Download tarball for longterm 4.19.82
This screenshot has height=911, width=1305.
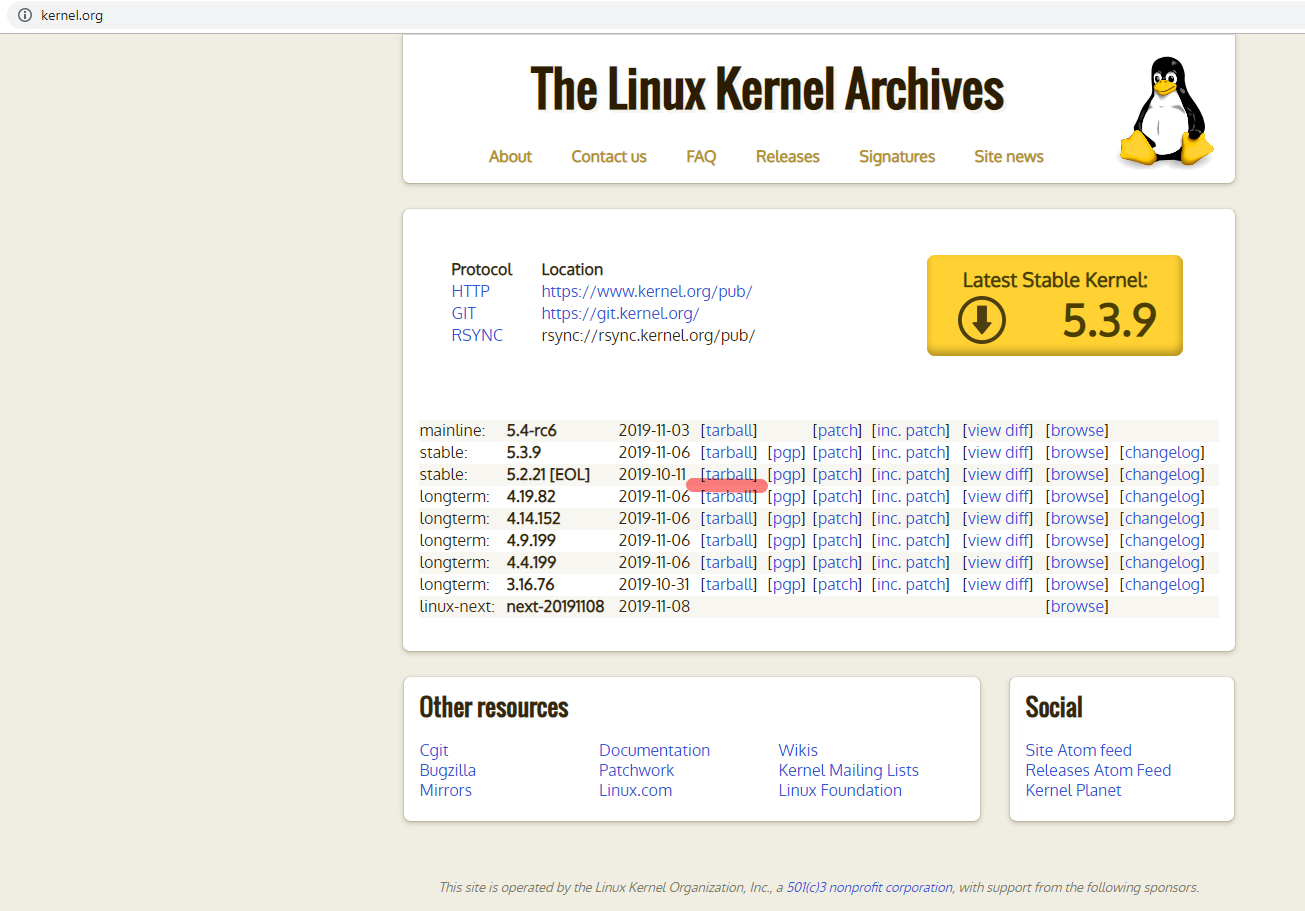tap(729, 497)
